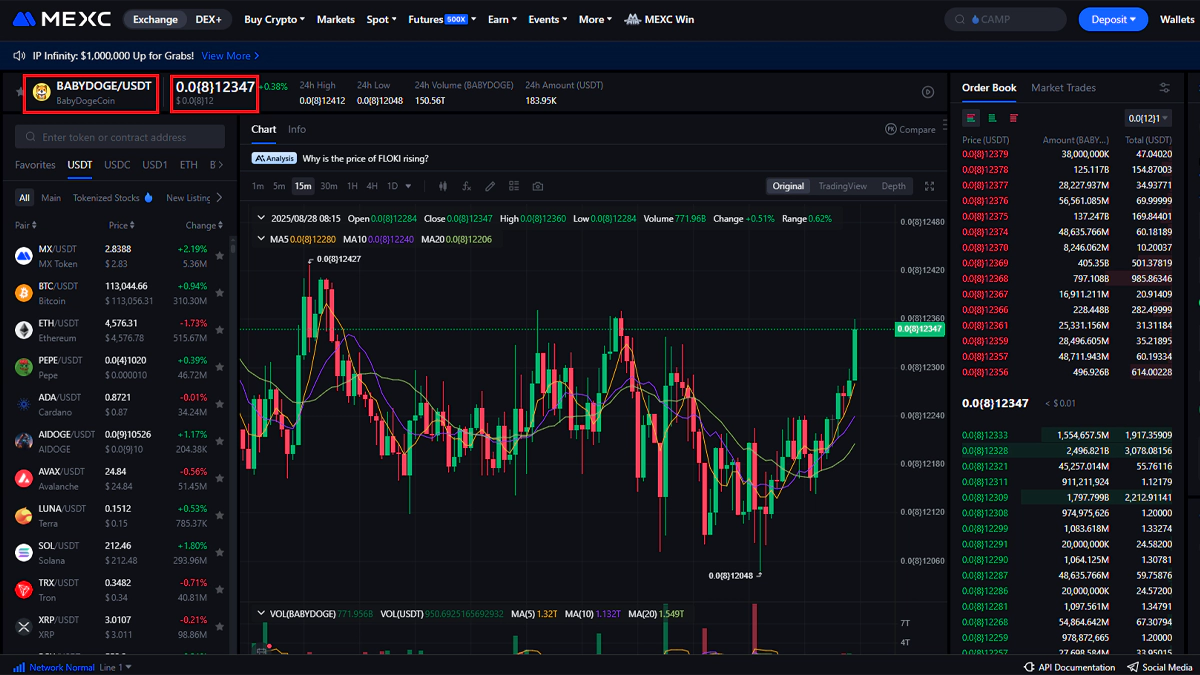Star the SOL/USDT pair as favorite
Image resolution: width=1200 pixels, height=675 pixels.
pos(219,553)
